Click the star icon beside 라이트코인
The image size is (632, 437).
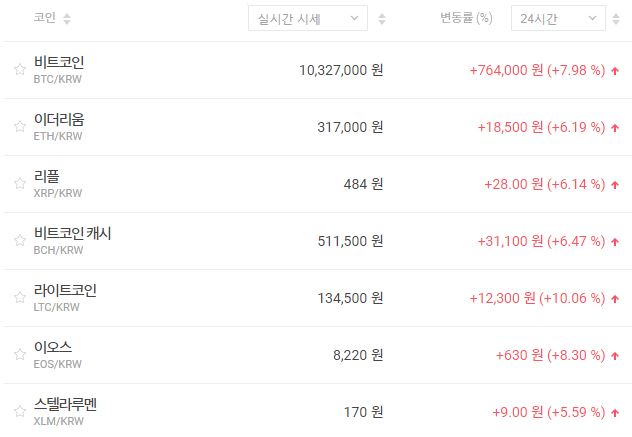19,298
